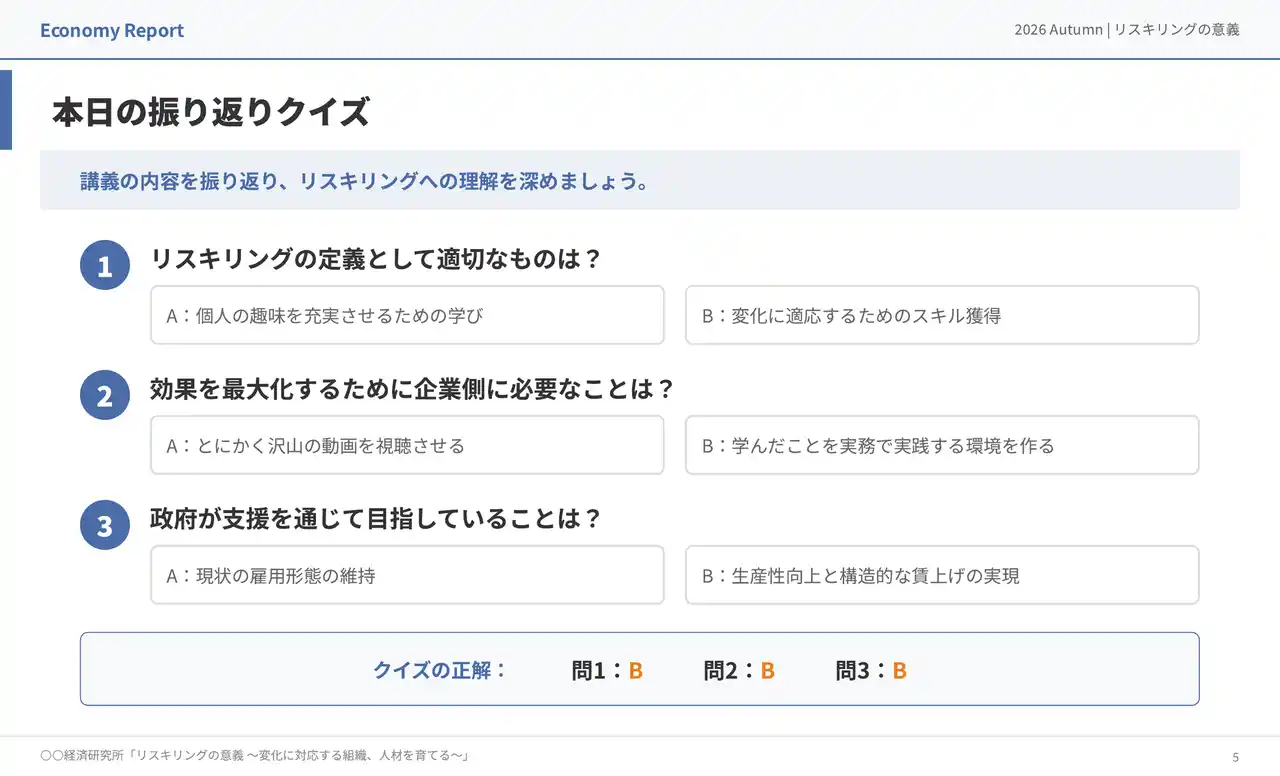Click question 1 heading about リスキリングの定義
Screen dimensions: 1280x776
coord(376,259)
